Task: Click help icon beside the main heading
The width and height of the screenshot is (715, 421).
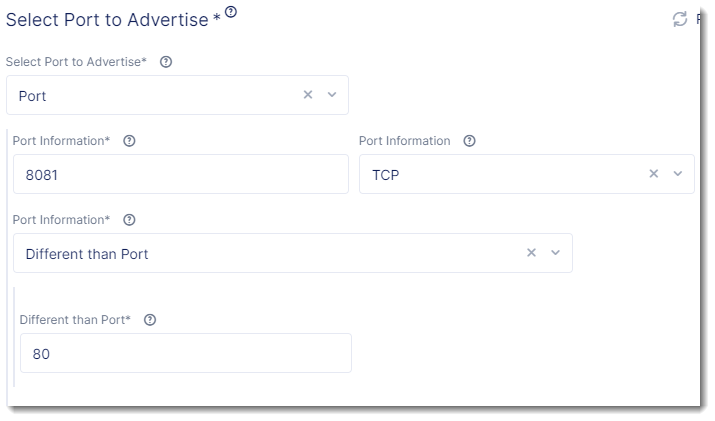Action: 231,12
